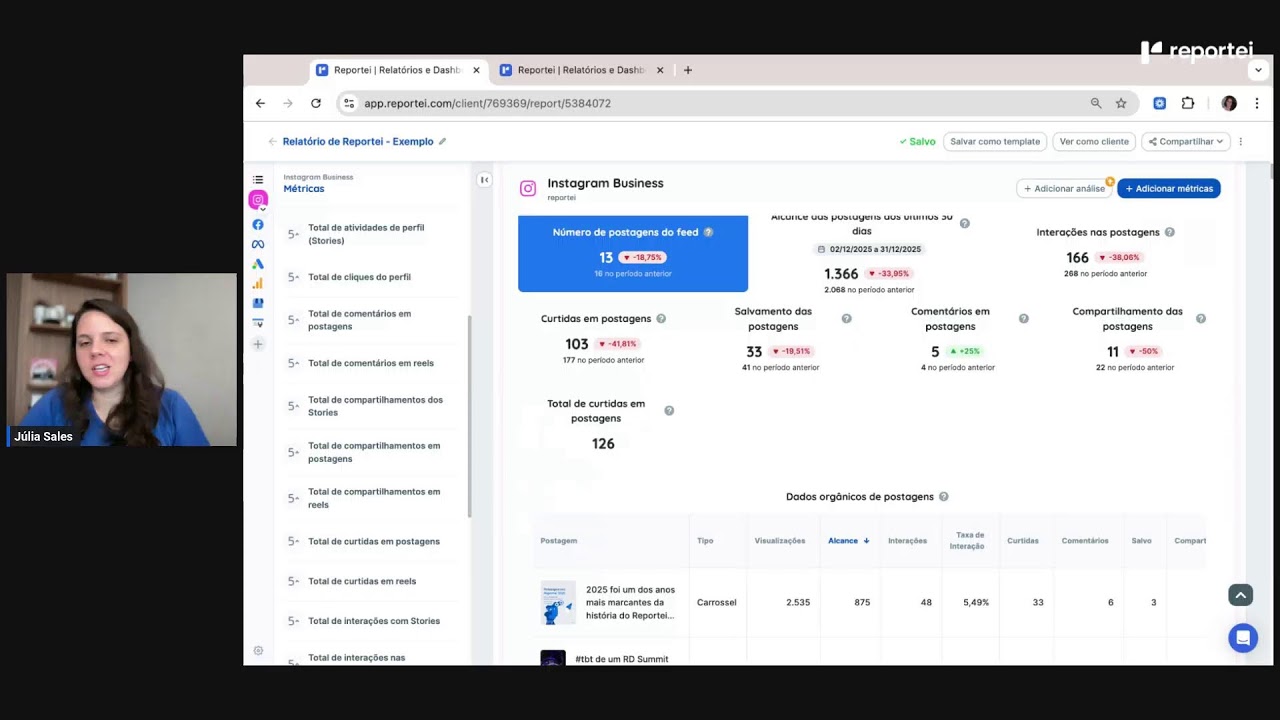1280x720 pixels.
Task: Open new browser tab
Action: point(688,70)
